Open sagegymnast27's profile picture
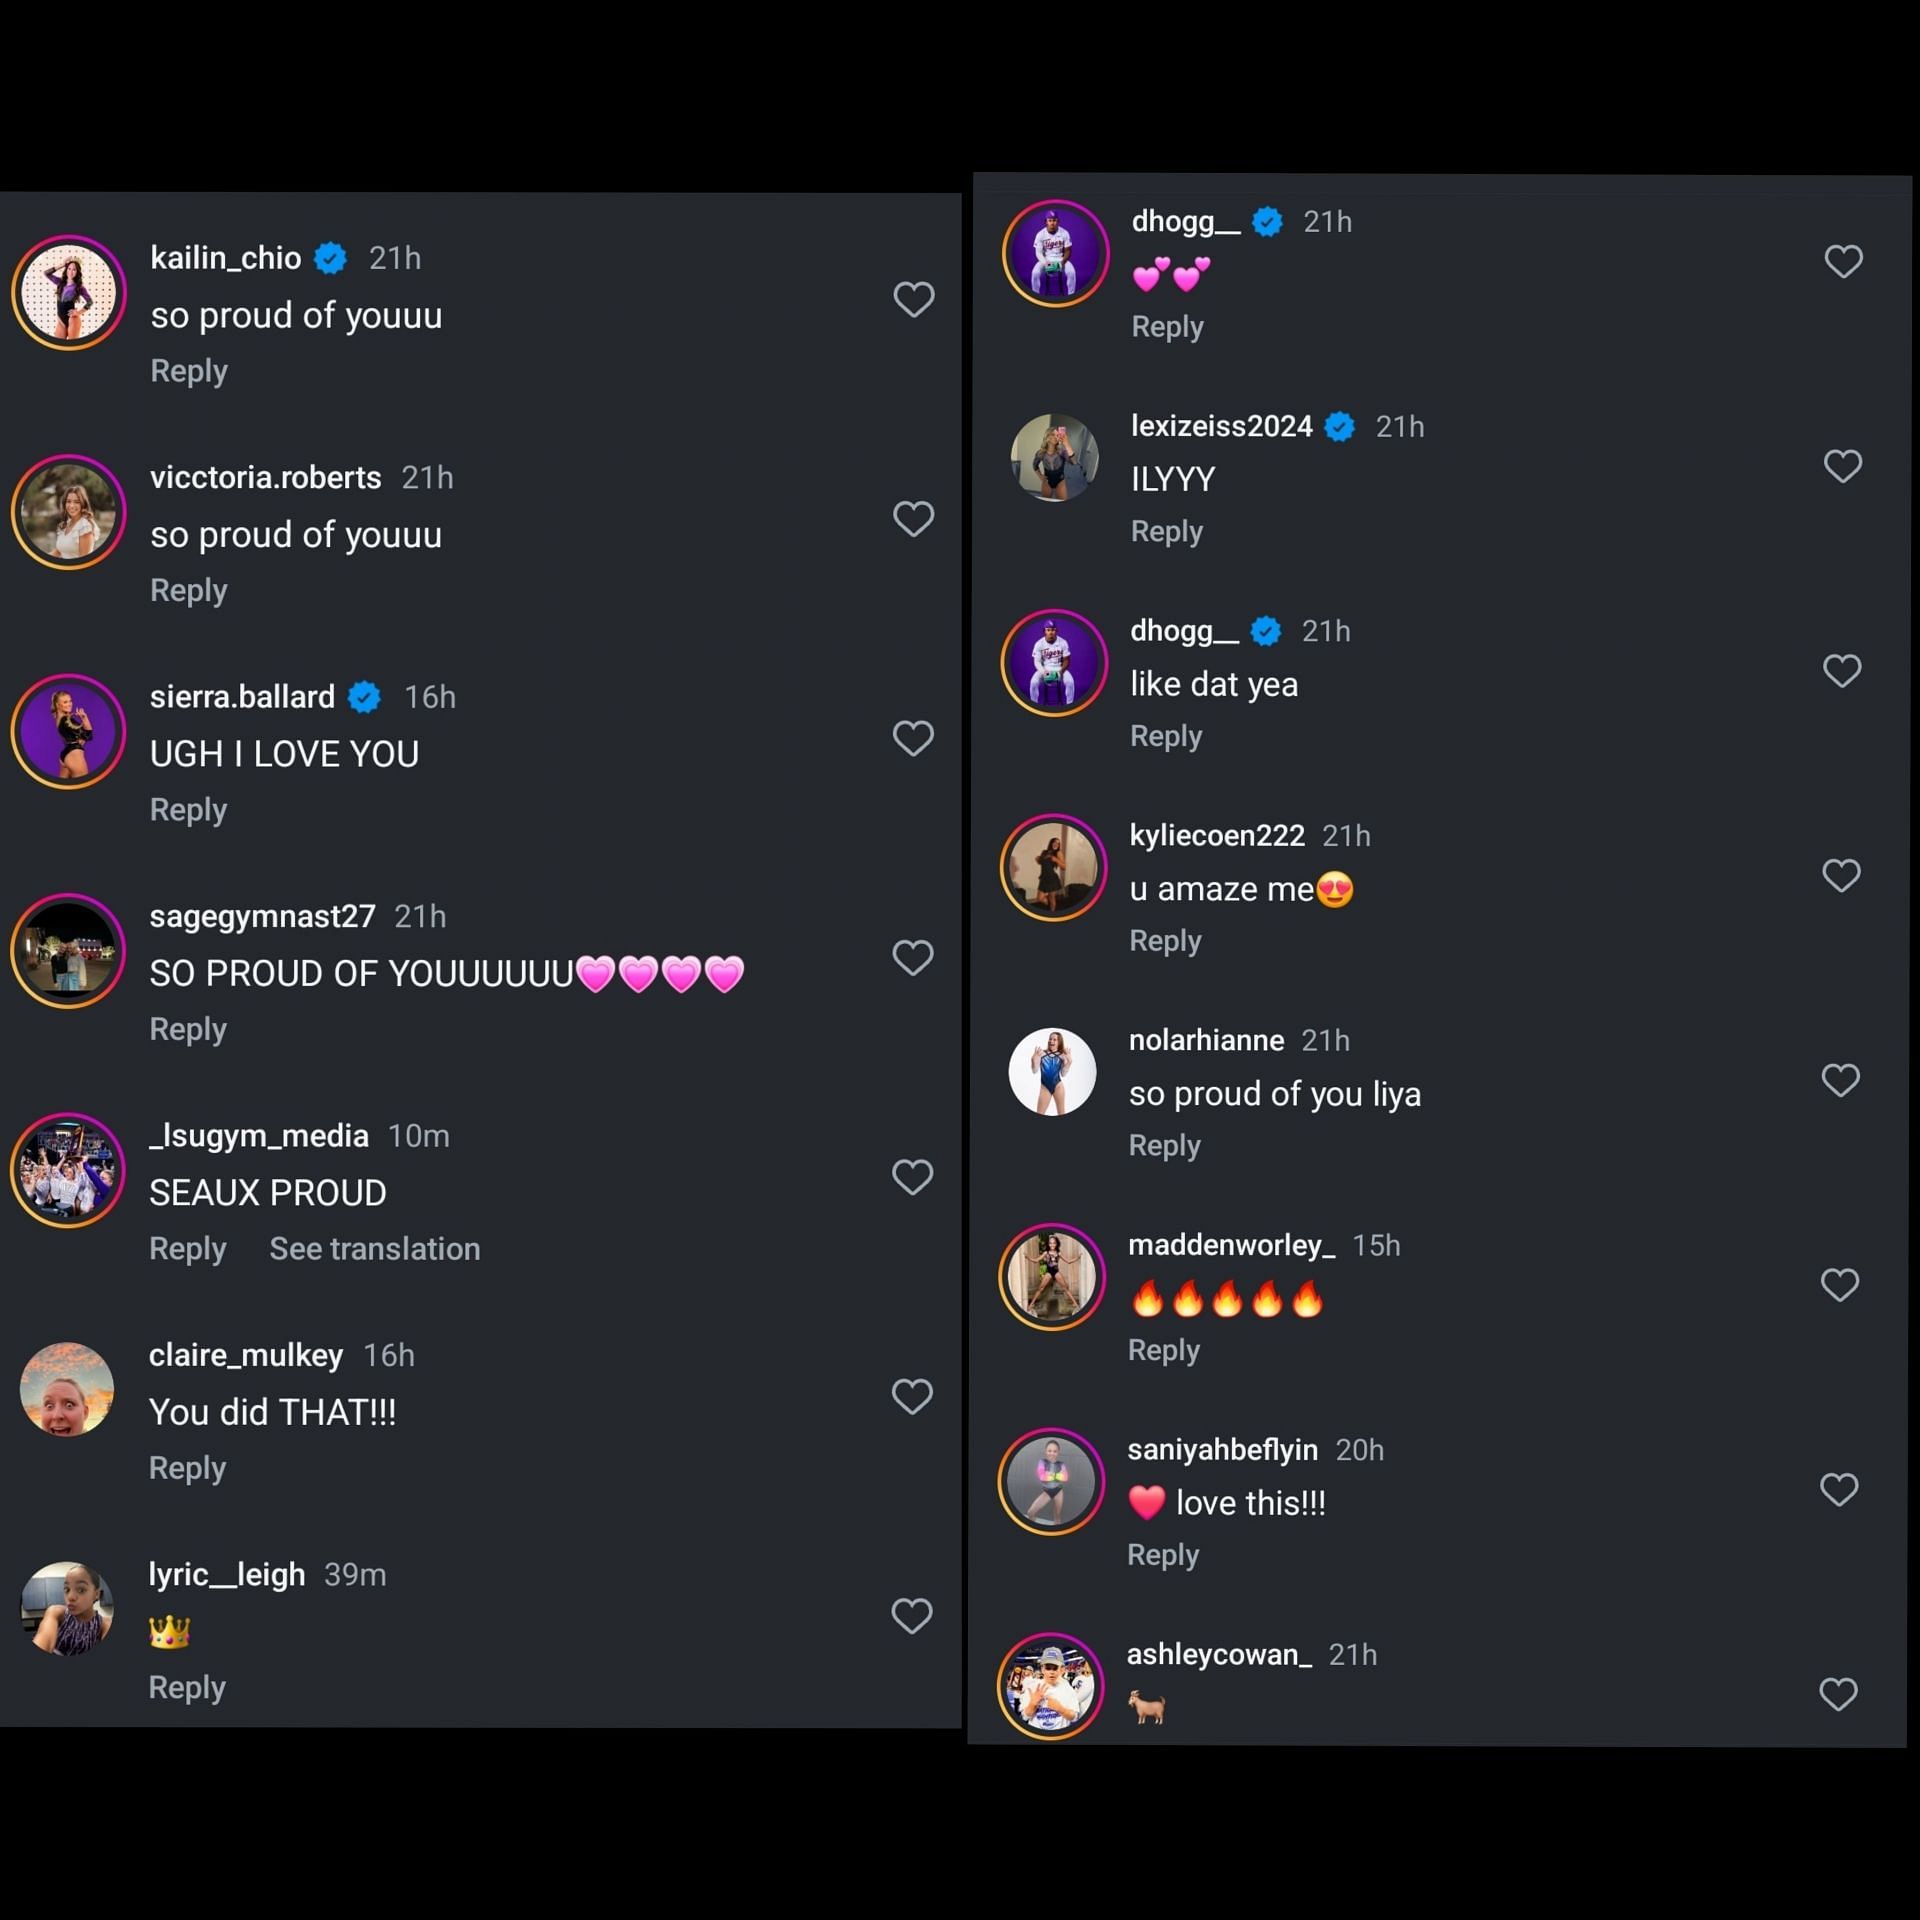 coord(68,951)
